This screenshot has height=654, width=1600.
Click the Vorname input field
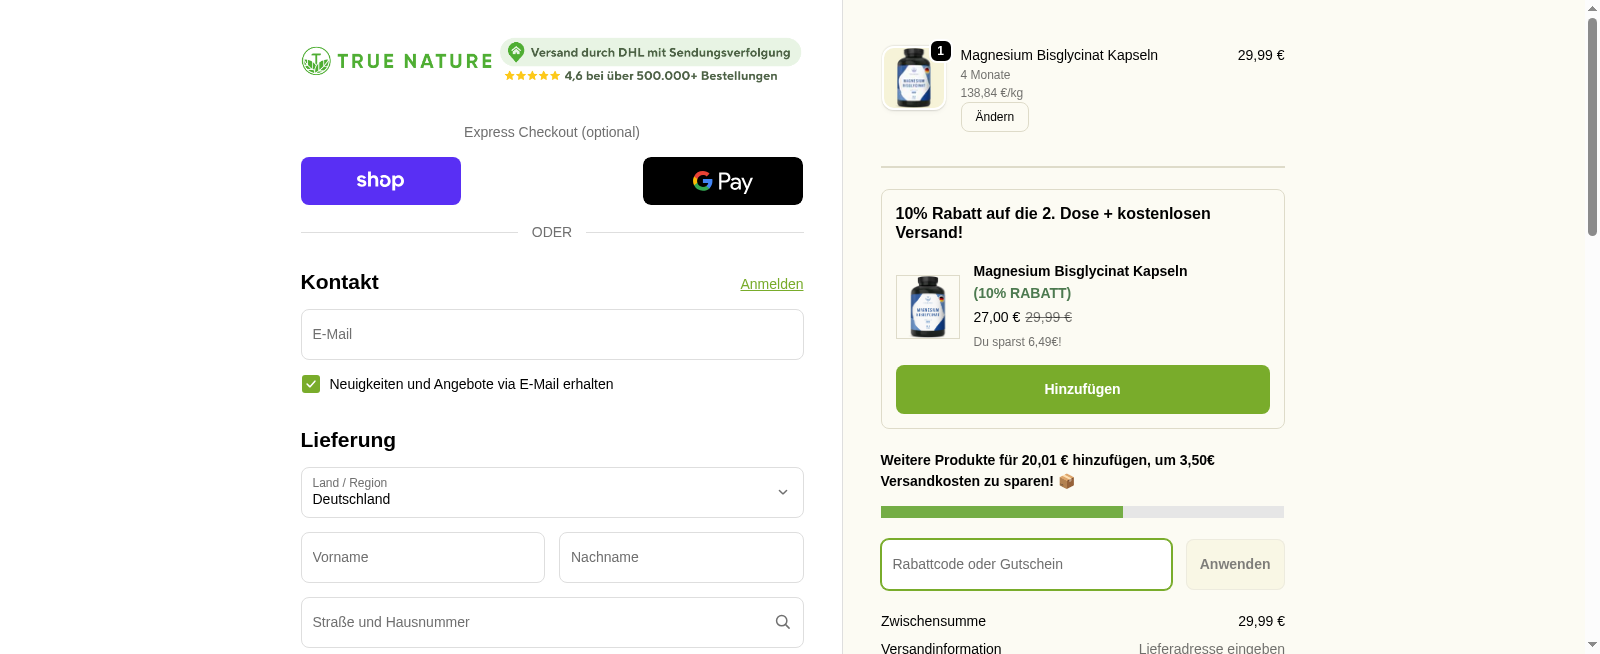(423, 557)
